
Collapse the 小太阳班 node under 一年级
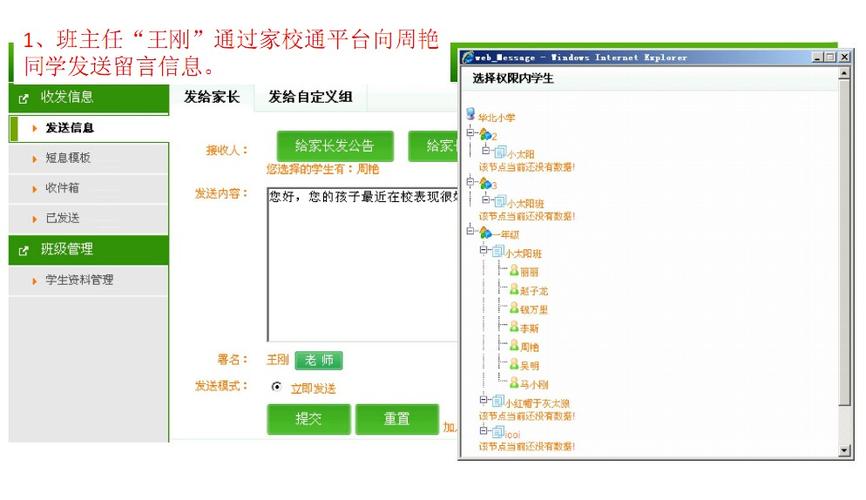(x=484, y=250)
